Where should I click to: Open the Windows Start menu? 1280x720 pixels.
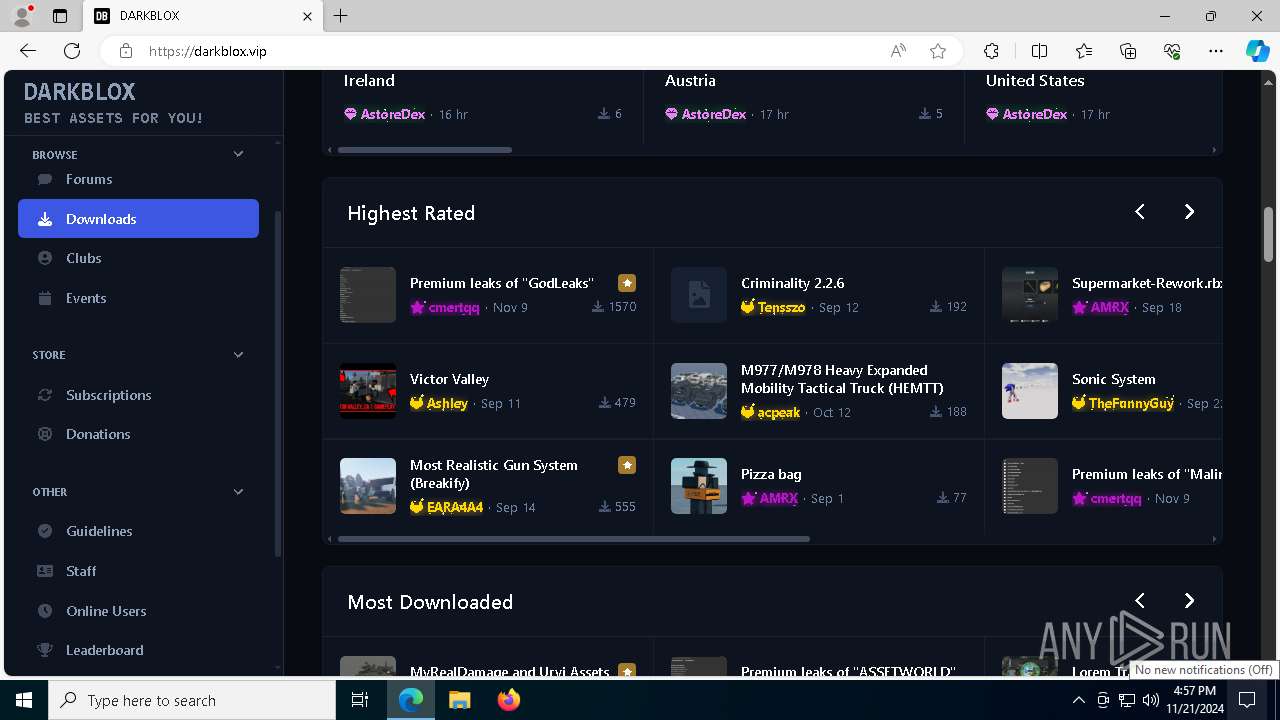[x=24, y=700]
